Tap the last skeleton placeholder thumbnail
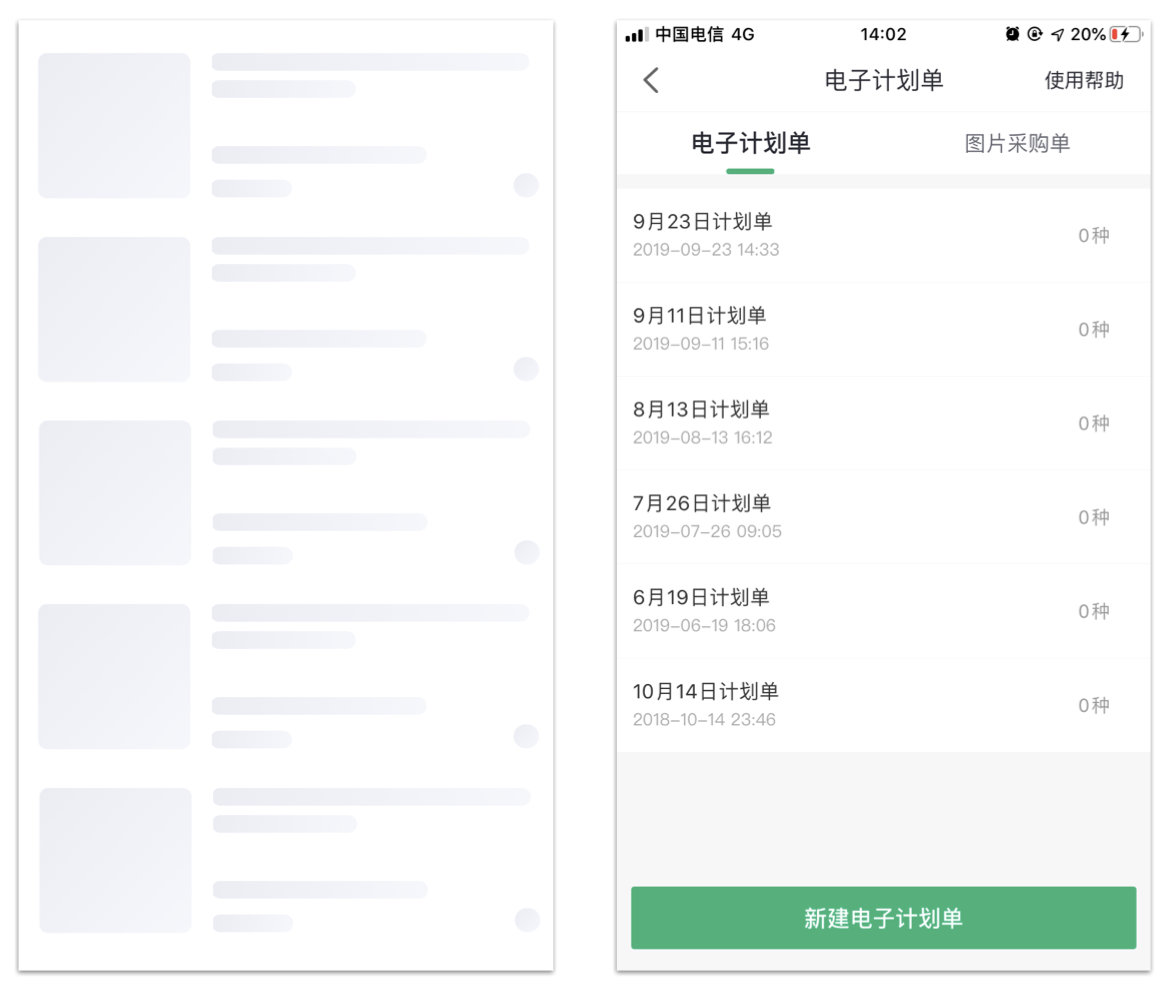 115,860
